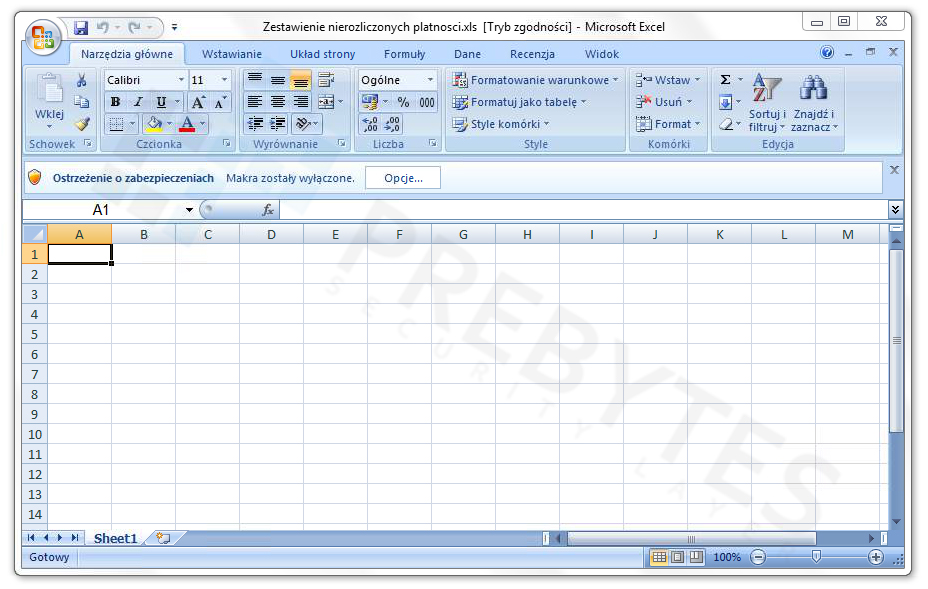Toggle wrap text in cell

point(326,79)
